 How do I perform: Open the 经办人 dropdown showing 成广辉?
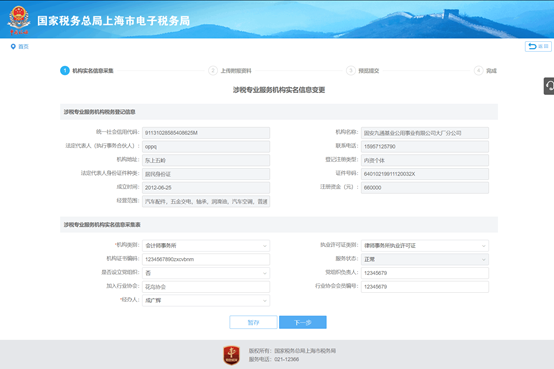[206, 300]
